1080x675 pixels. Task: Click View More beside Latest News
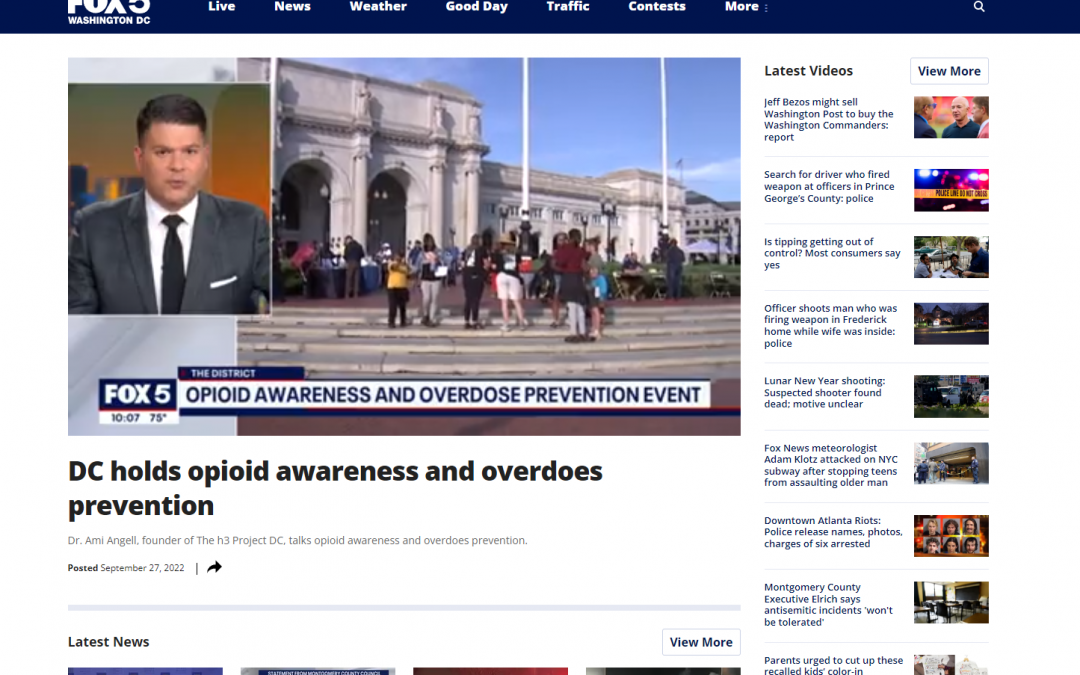click(x=700, y=642)
